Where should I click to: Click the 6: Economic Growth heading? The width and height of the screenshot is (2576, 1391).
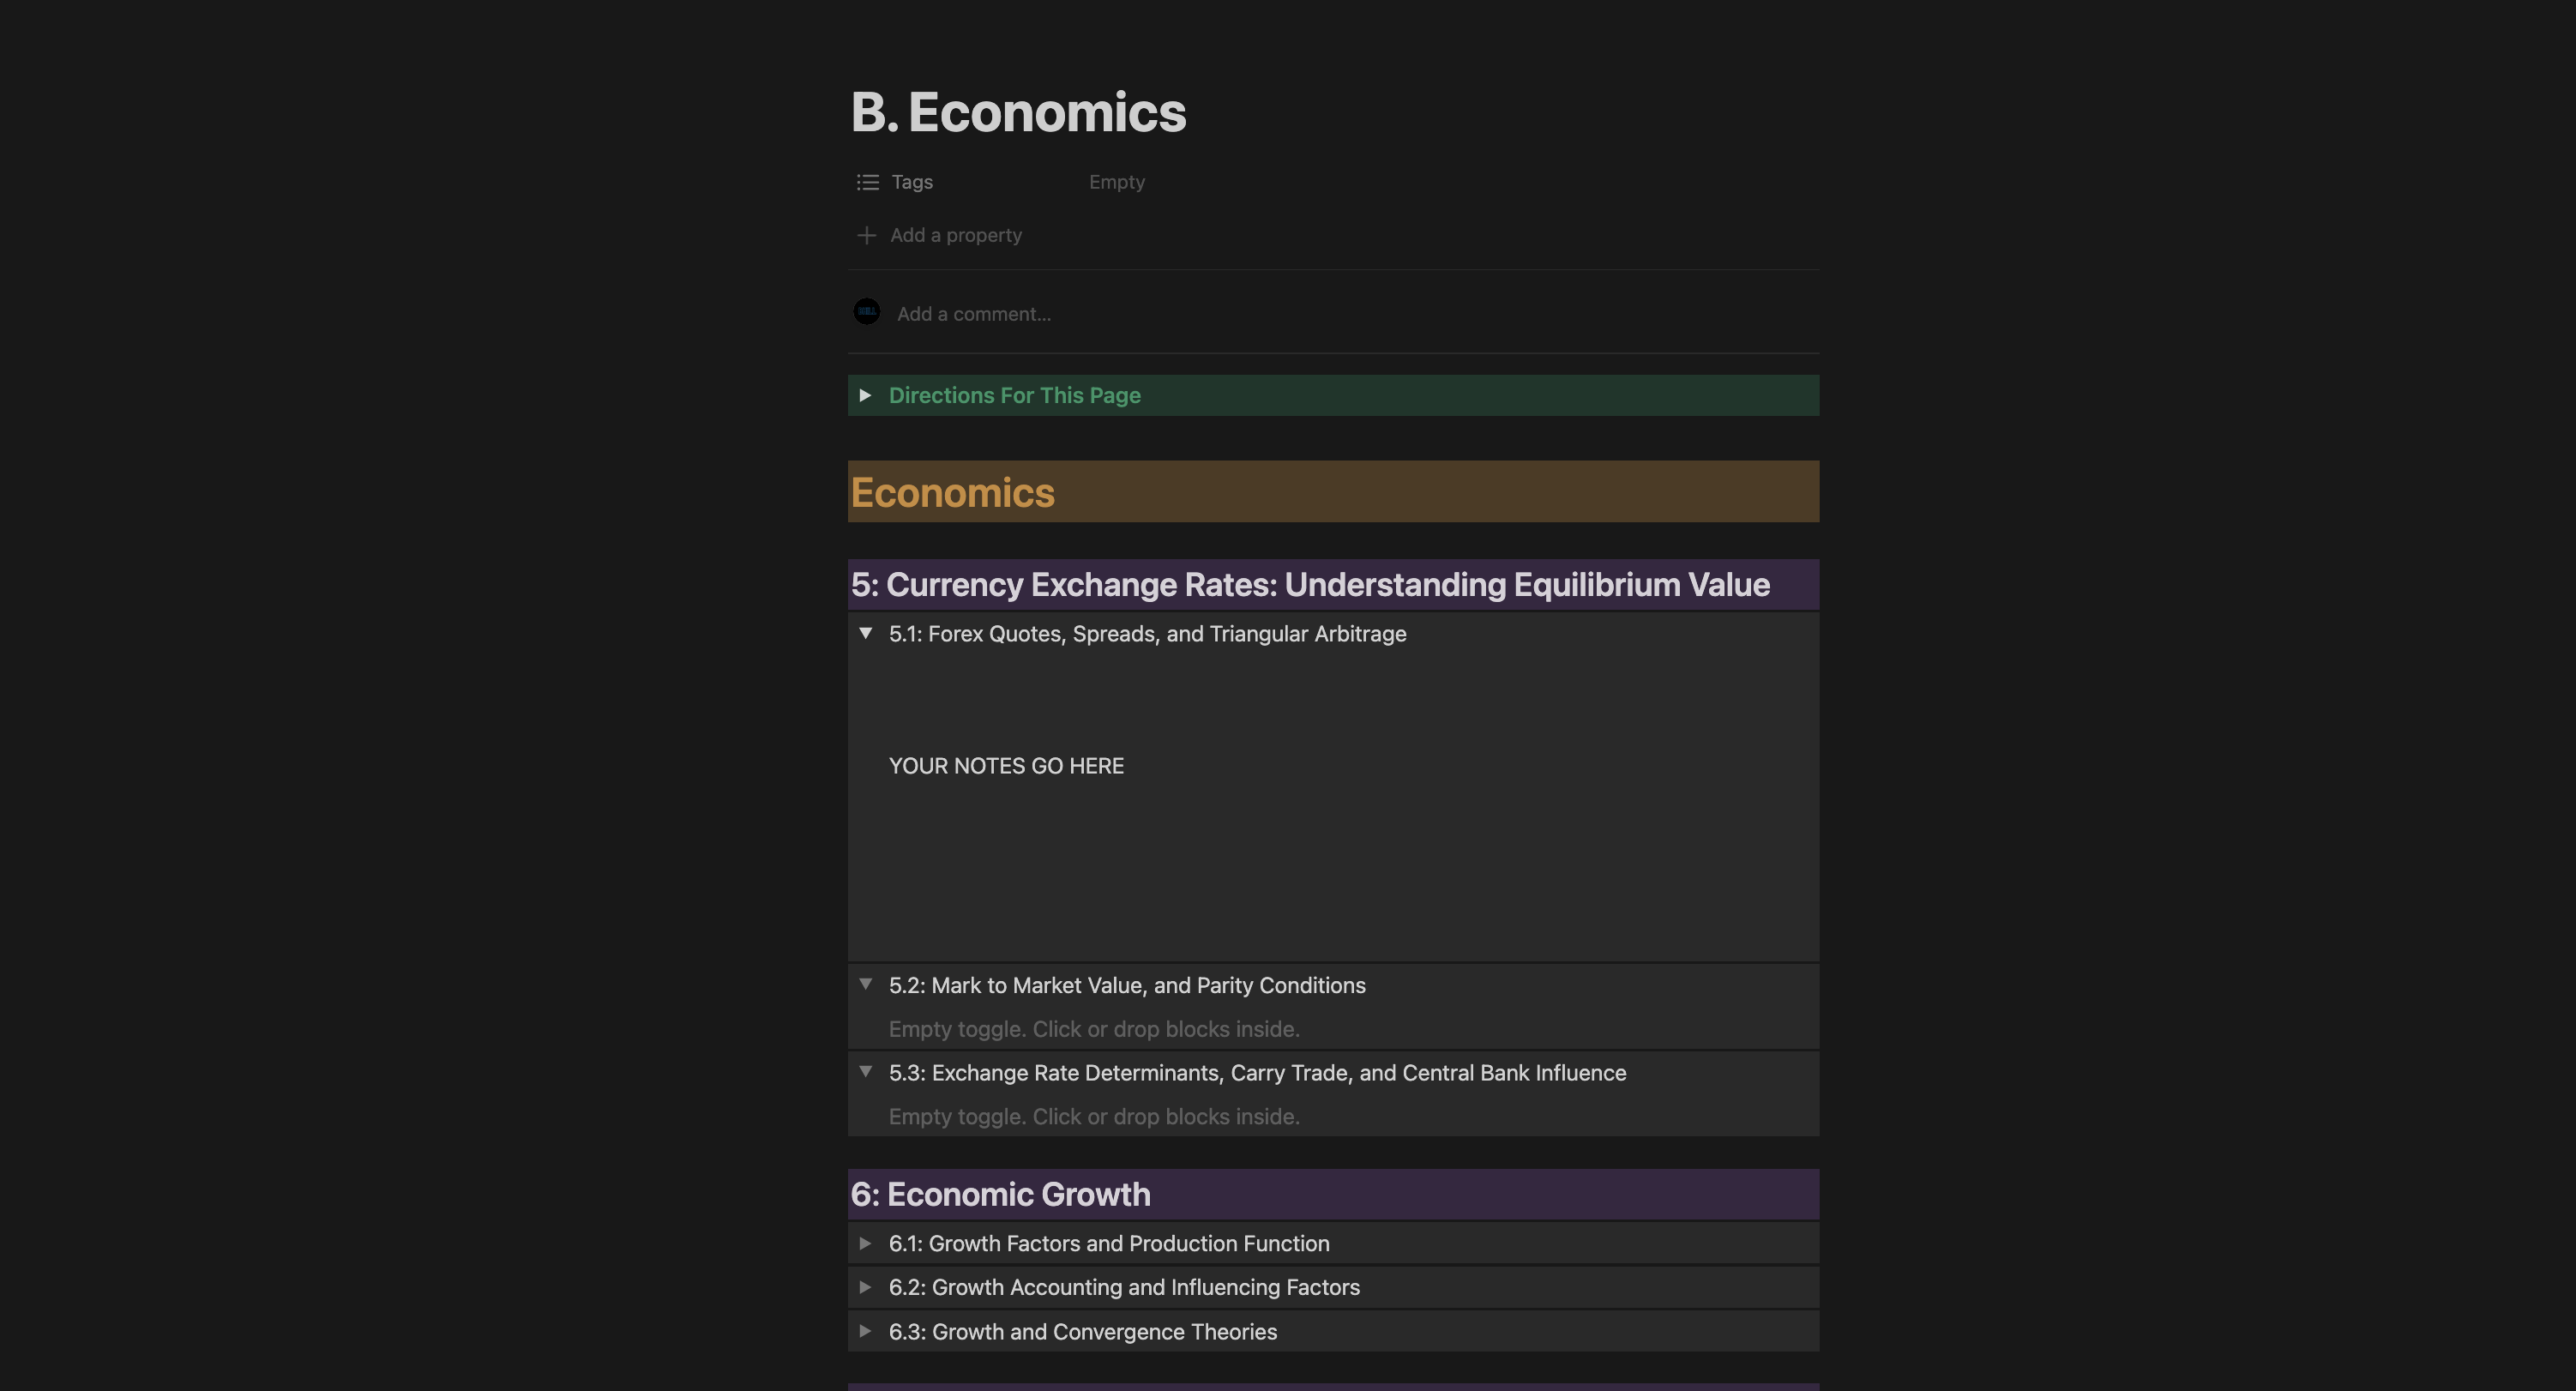coord(1000,1194)
